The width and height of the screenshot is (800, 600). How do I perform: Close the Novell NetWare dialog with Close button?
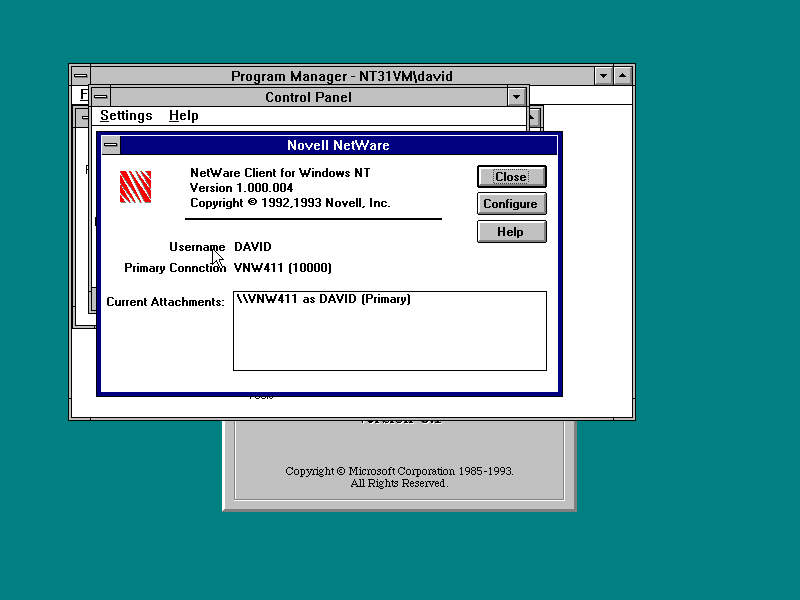(512, 177)
